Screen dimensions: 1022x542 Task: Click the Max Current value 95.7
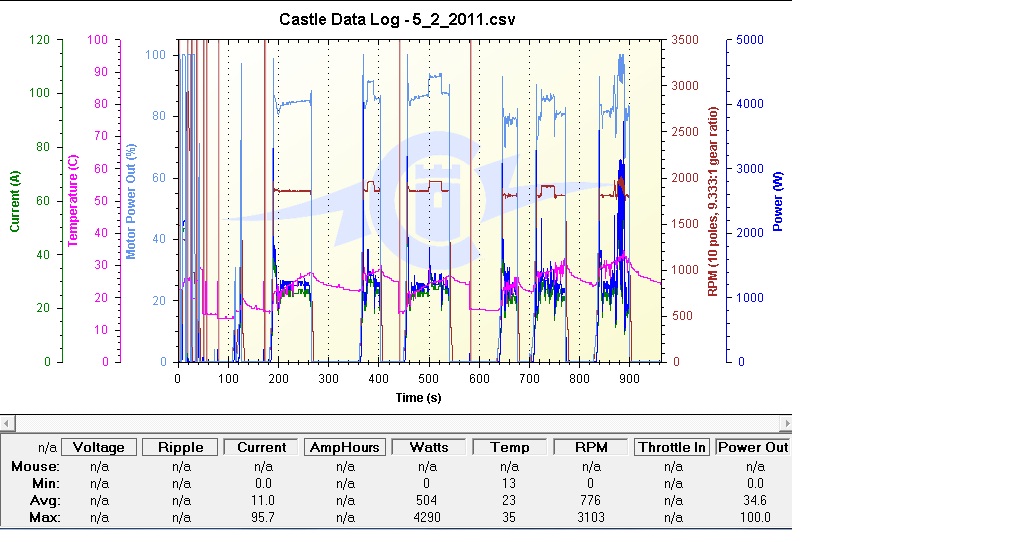click(x=263, y=517)
